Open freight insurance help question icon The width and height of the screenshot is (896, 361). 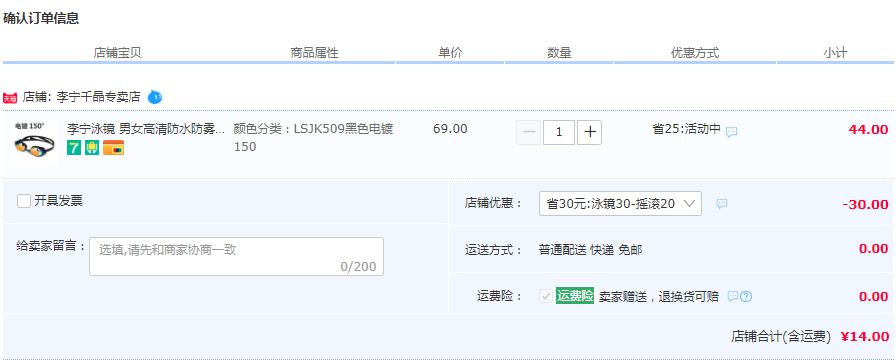(x=746, y=296)
